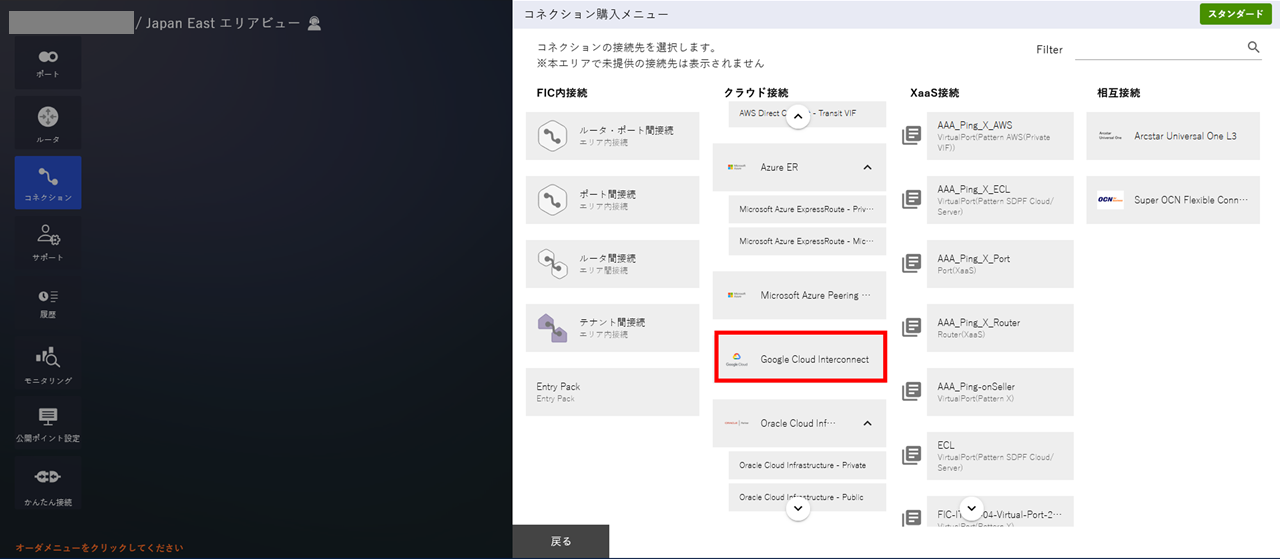1280x559 pixels.
Task: Click the search magnifier icon
Action: pos(1254,47)
